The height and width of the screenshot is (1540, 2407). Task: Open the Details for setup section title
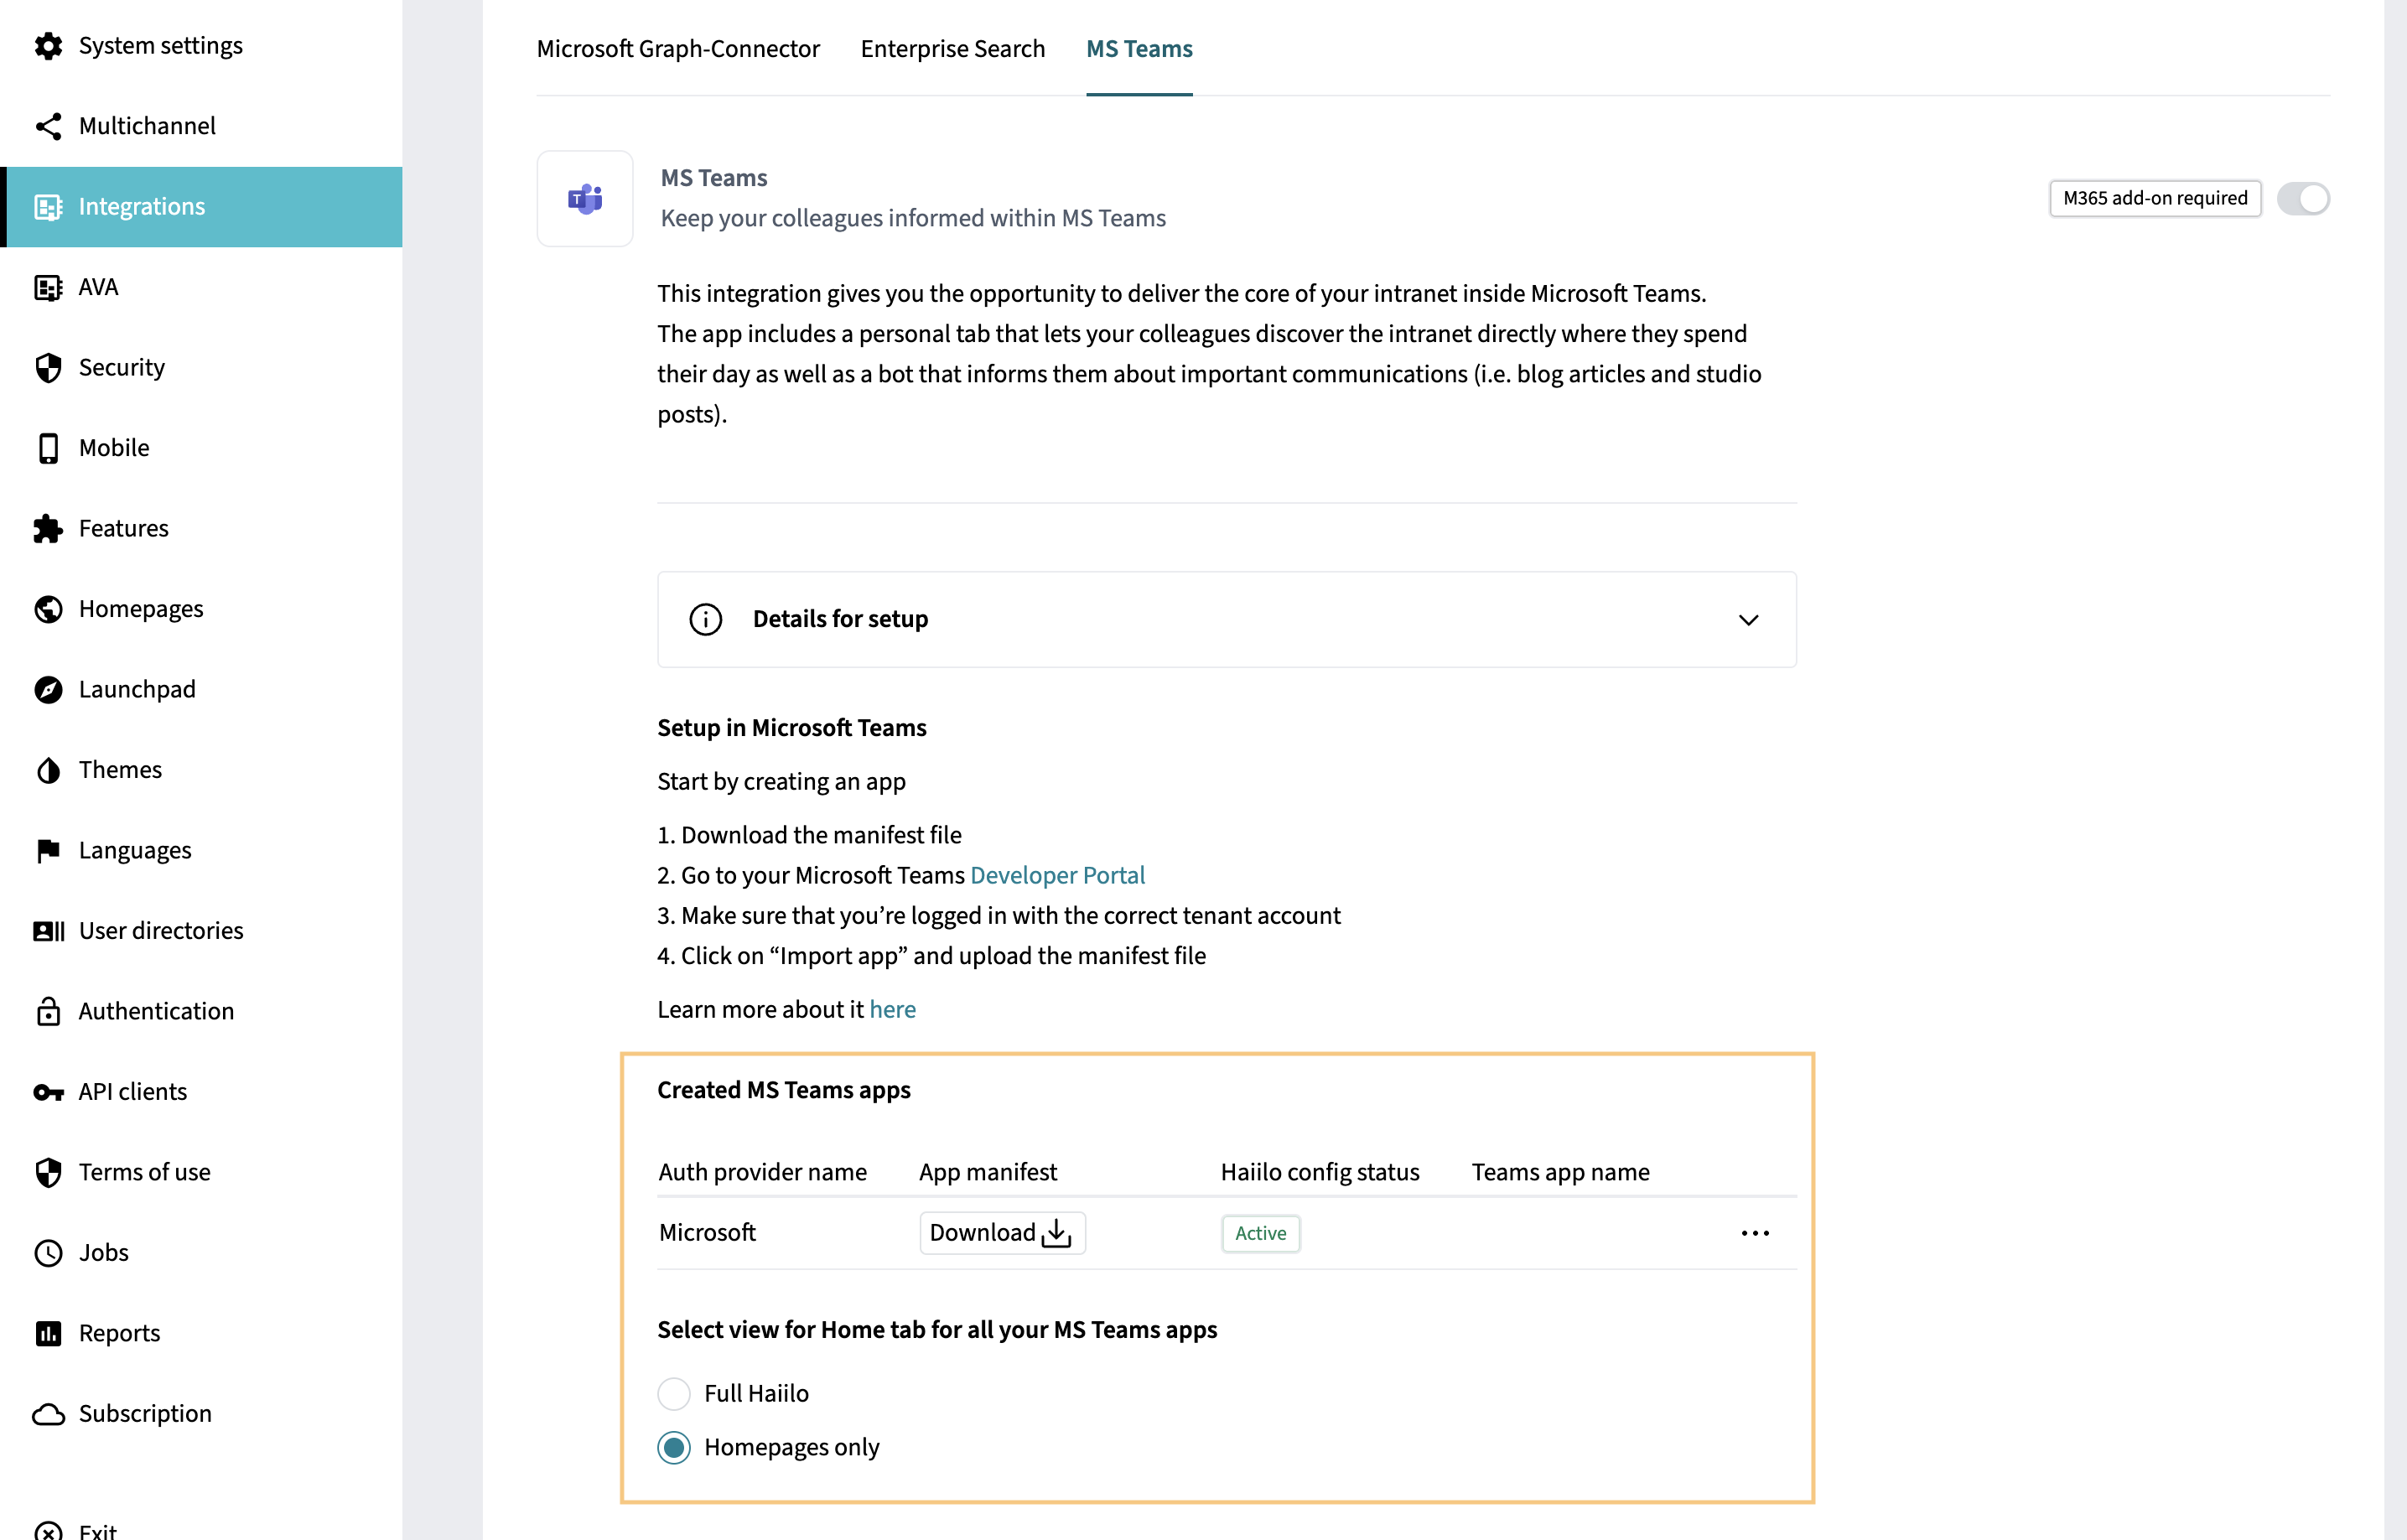840,619
